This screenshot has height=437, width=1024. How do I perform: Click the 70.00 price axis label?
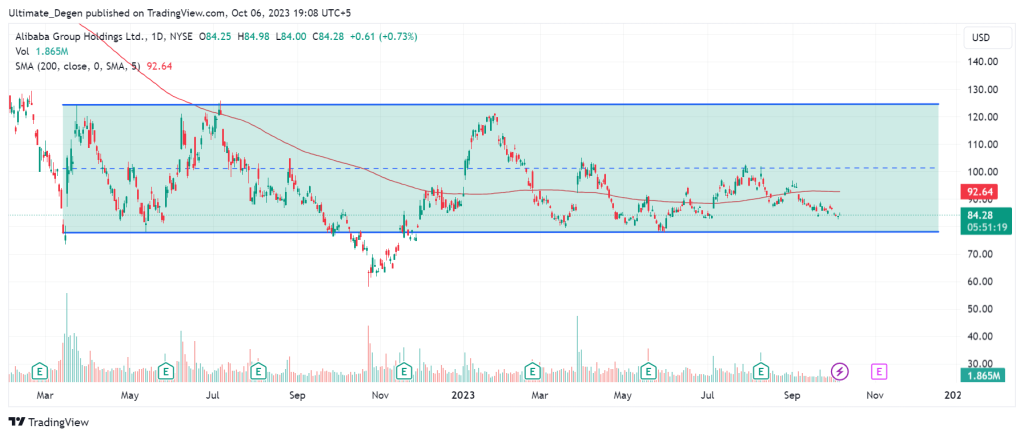(981, 254)
